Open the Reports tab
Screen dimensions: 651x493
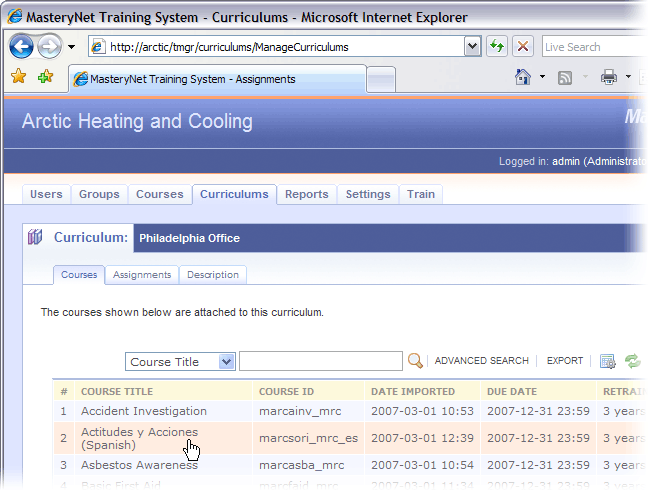[307, 194]
